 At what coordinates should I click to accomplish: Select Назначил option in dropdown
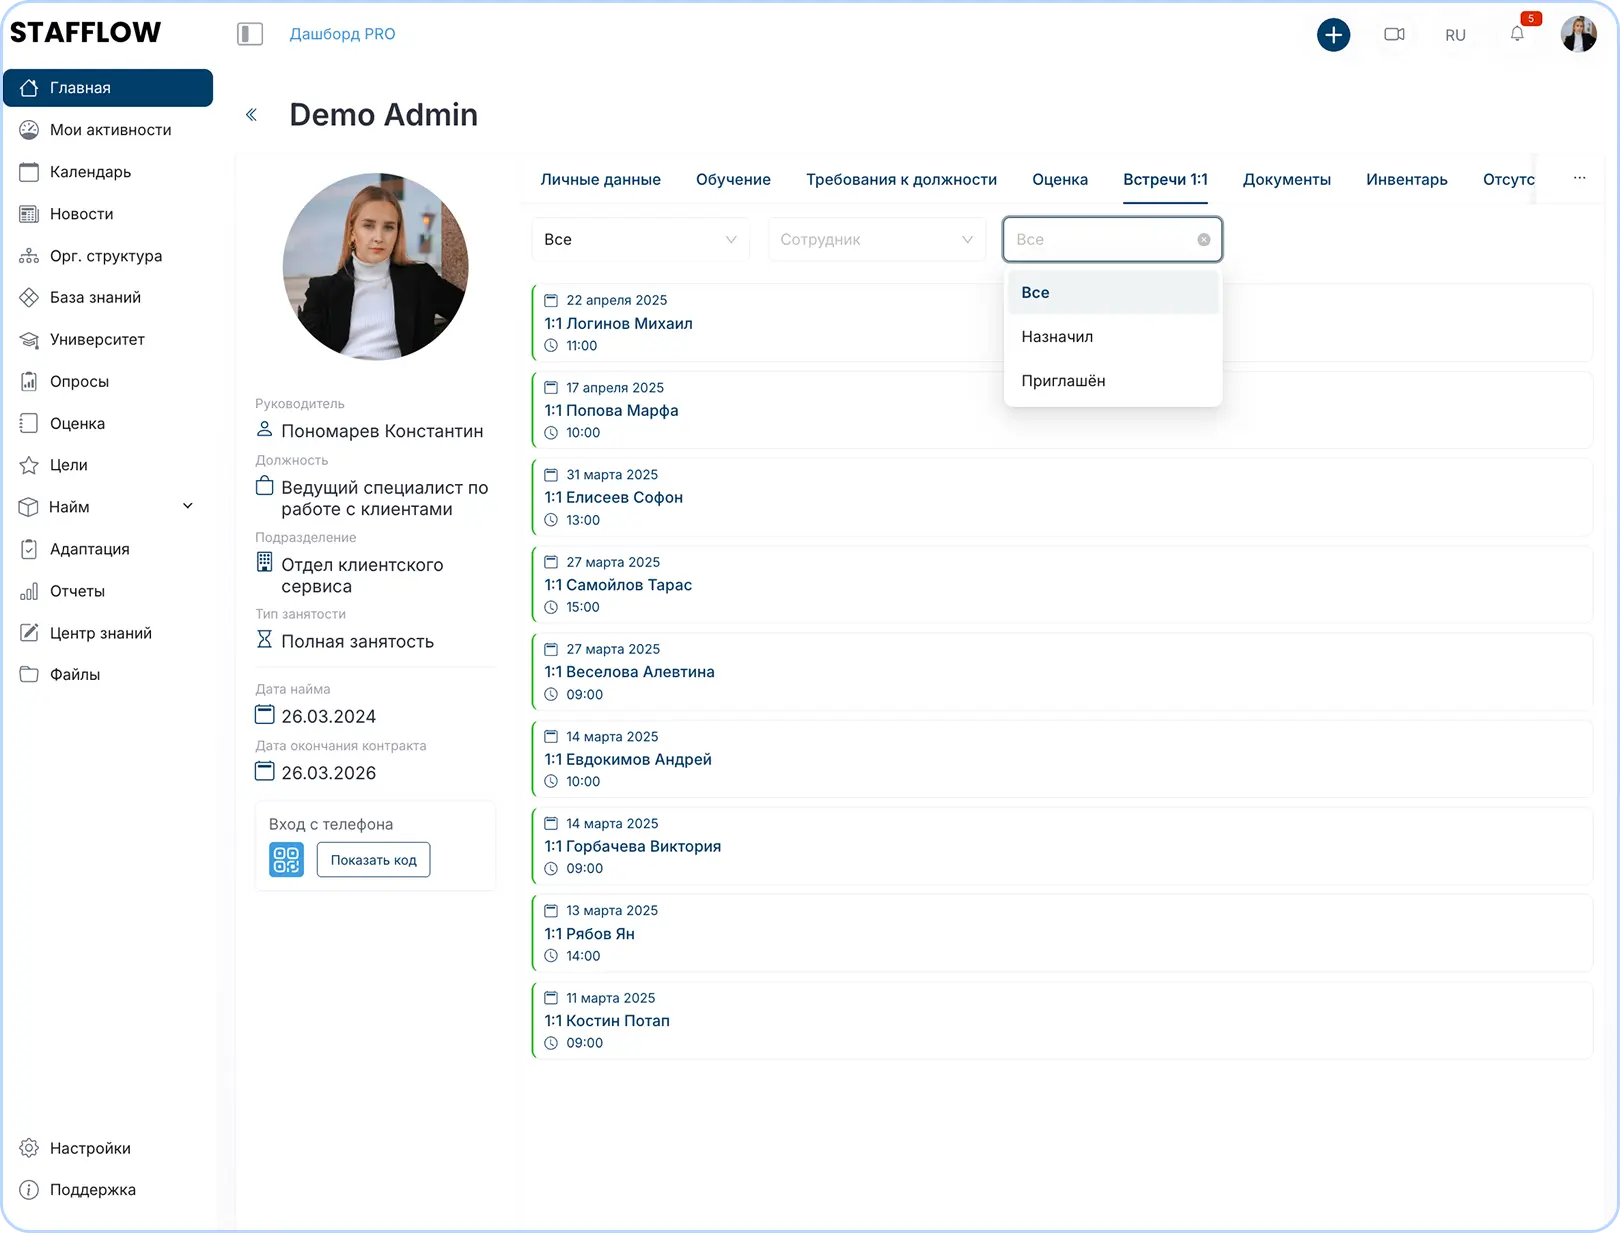pos(1057,337)
